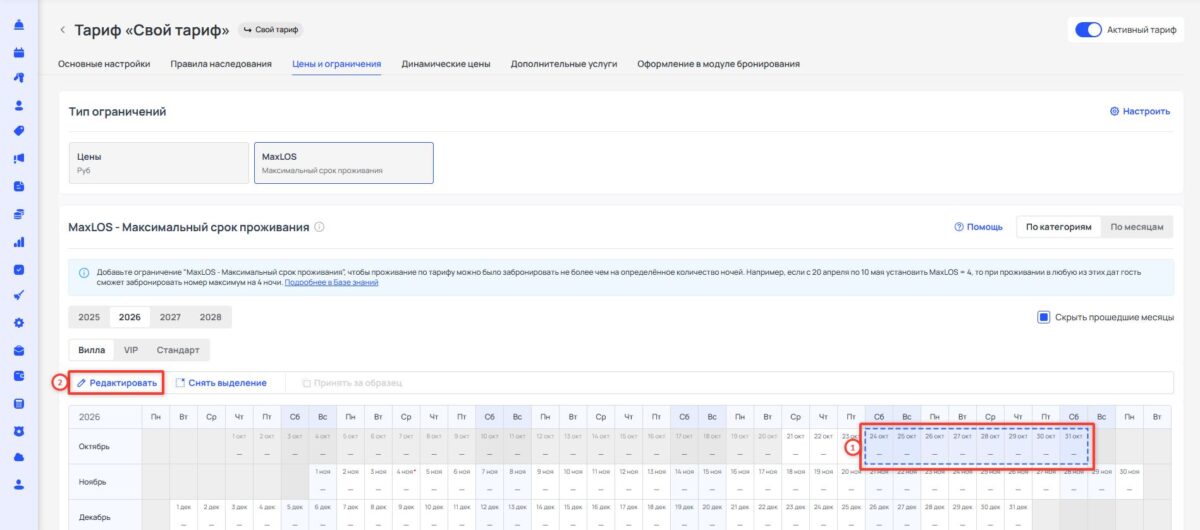1200x530 pixels.
Task: Toggle the 'Активный тариф' switch
Action: 1088,30
